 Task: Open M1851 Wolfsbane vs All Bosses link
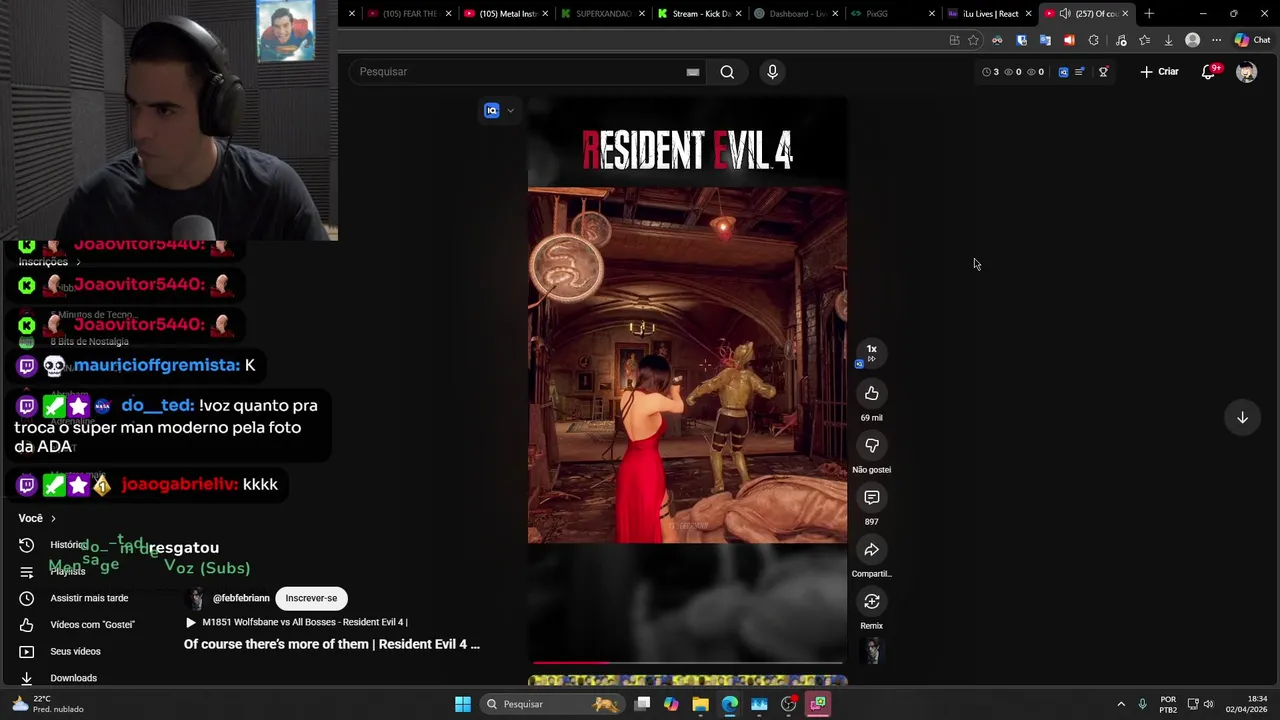click(298, 623)
